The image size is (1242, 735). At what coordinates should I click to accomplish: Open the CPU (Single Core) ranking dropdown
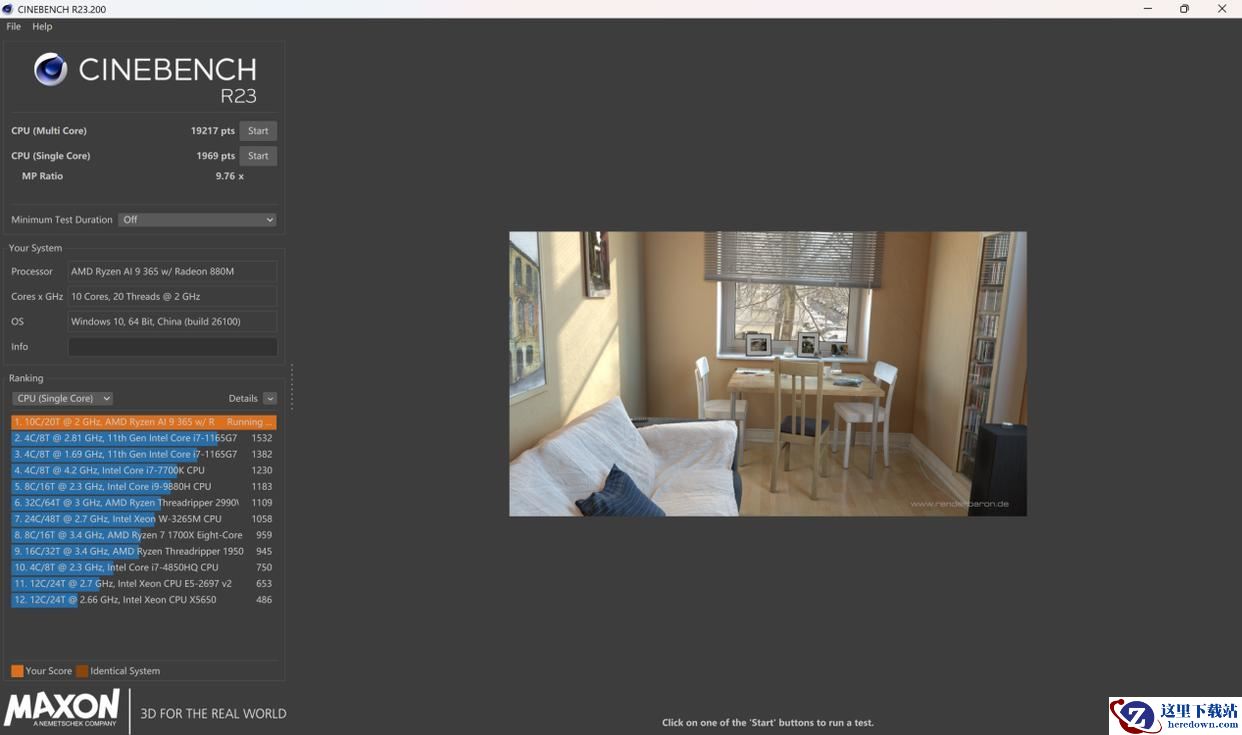pyautogui.click(x=62, y=399)
